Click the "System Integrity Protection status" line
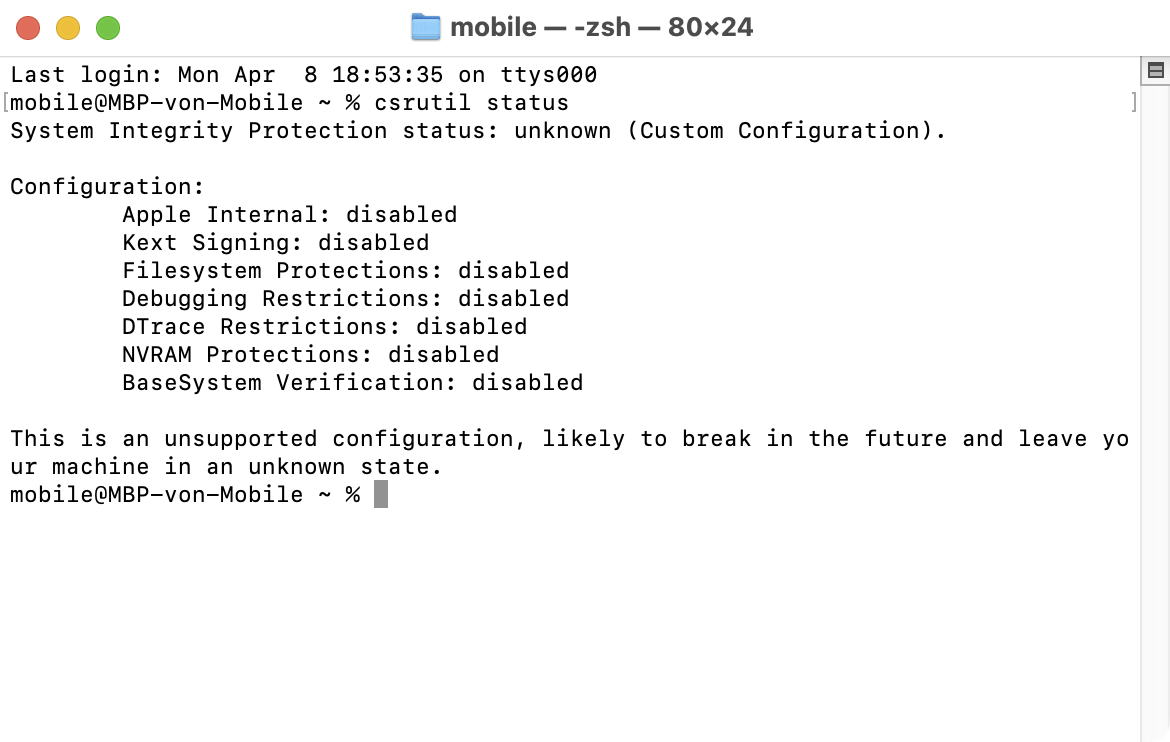The image size is (1170, 742). click(x=477, y=131)
